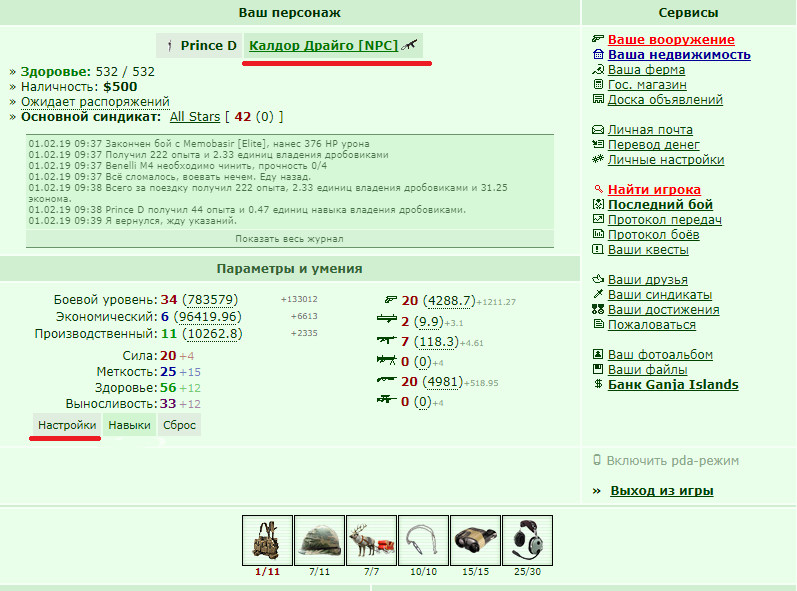The image size is (797, 591).
Task: Open Банк Ganja Islands link
Action: click(x=673, y=384)
